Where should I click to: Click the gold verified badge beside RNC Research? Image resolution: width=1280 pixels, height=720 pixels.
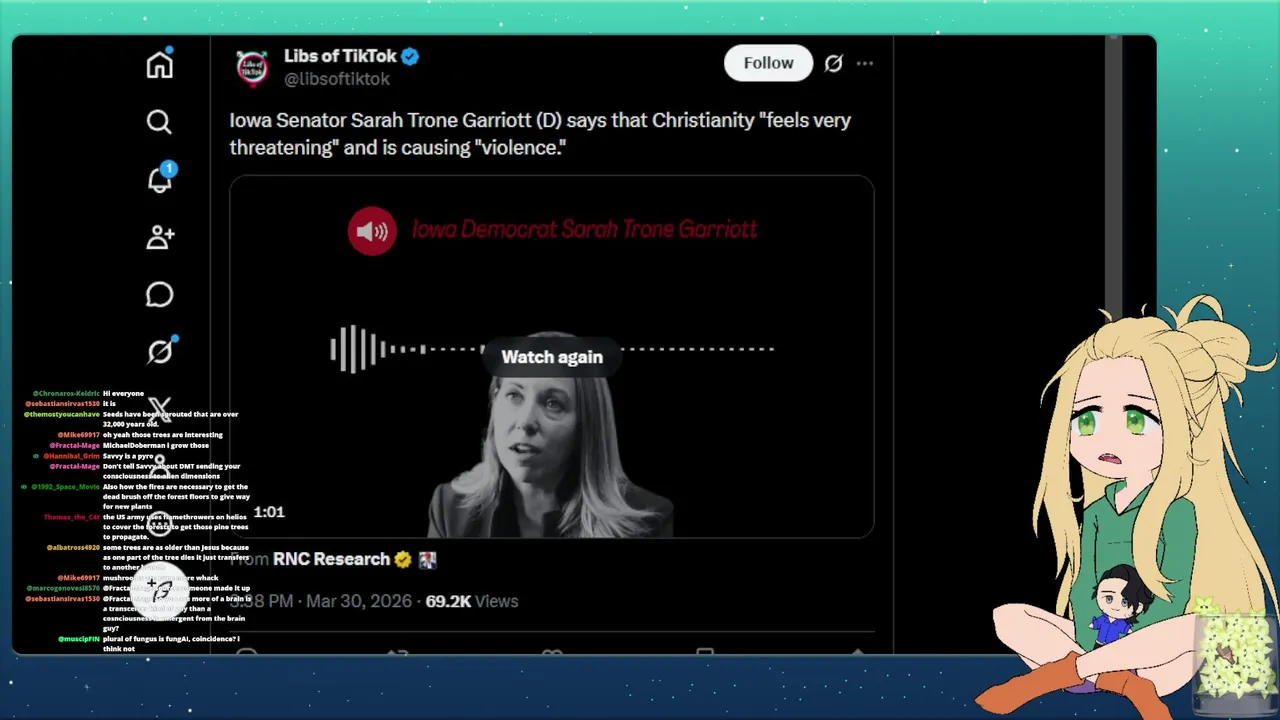click(x=403, y=560)
